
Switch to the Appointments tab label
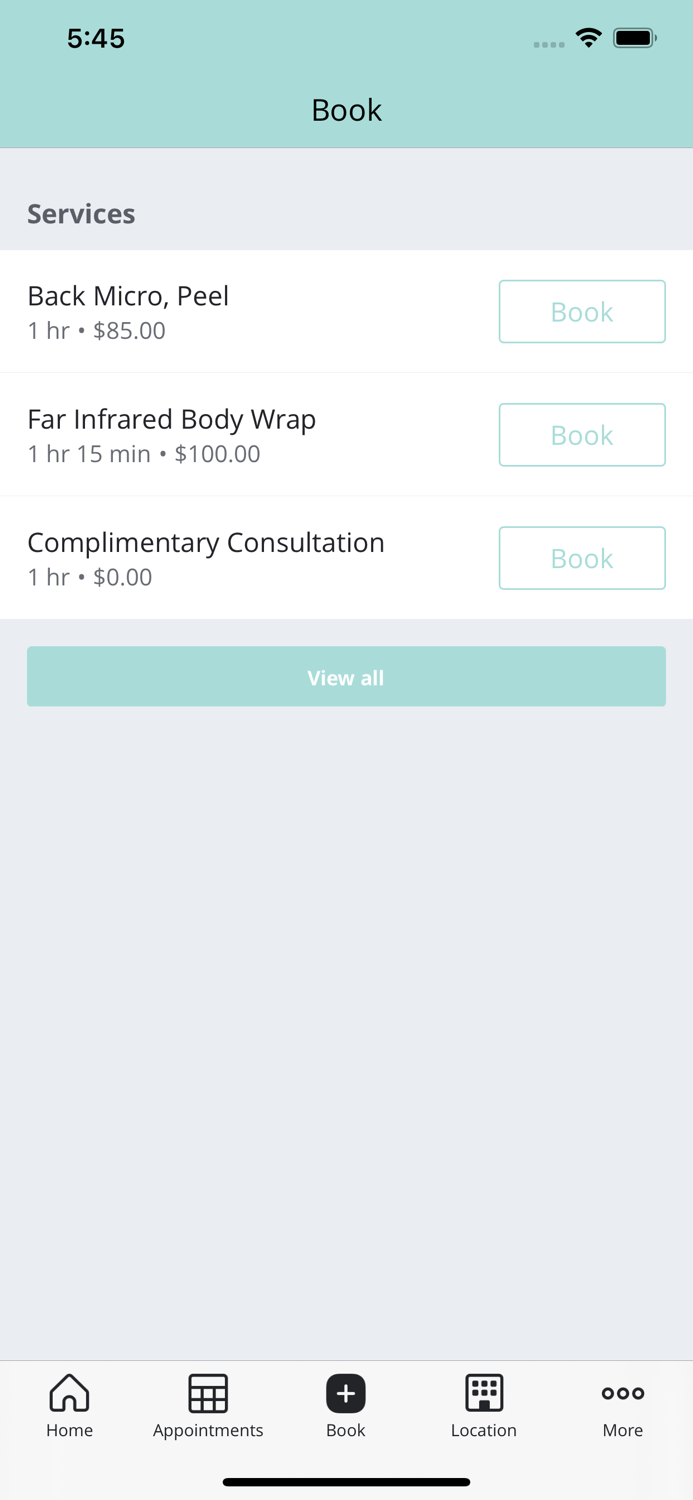208,1430
